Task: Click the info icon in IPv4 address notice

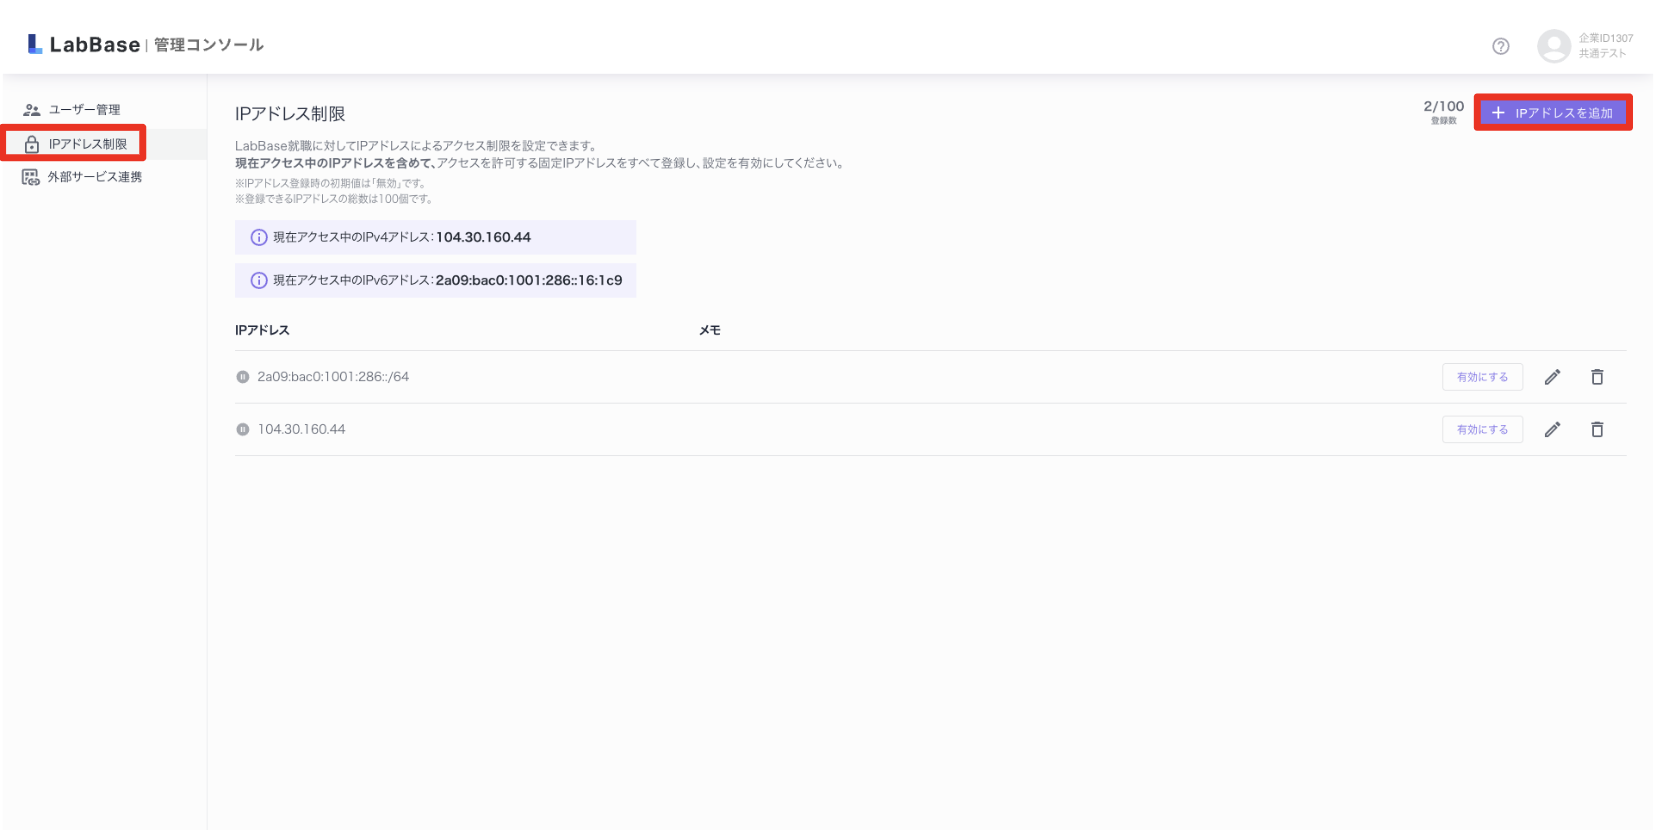Action: tap(259, 237)
